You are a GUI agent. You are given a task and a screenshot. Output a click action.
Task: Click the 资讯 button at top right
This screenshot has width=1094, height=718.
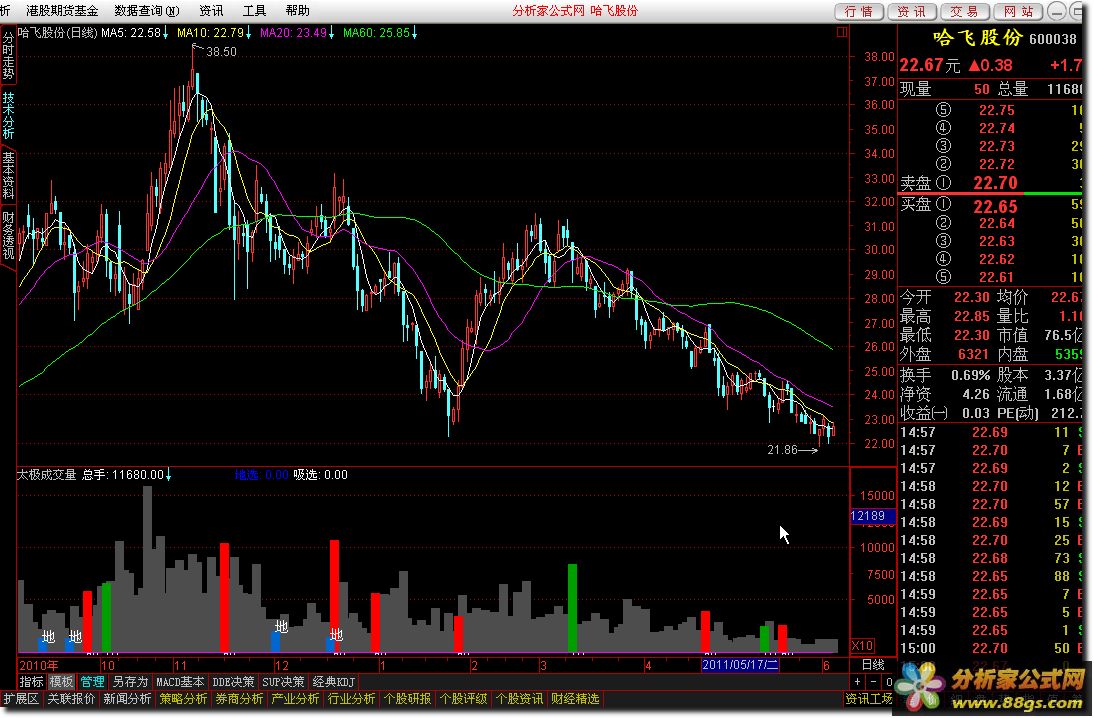(911, 11)
